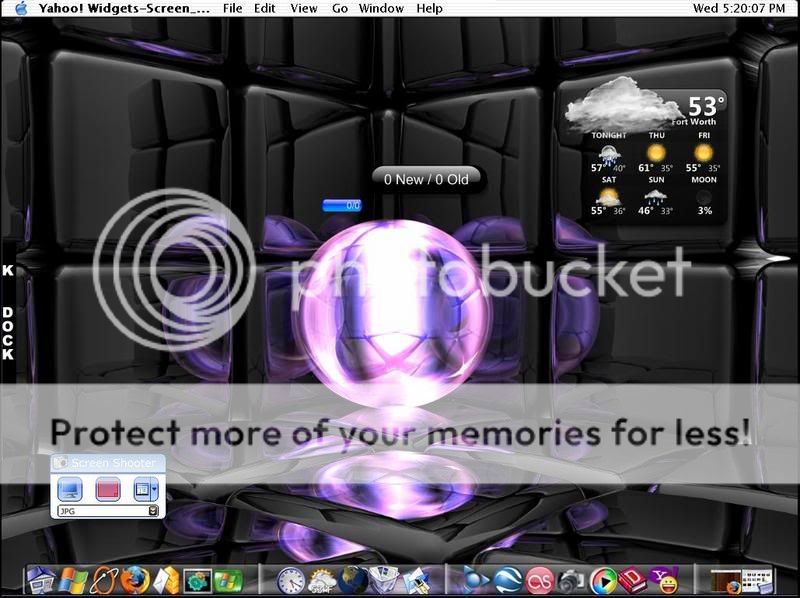Image resolution: width=800 pixels, height=598 pixels.
Task: Launch Windows Media Player from dock
Action: coord(604,580)
